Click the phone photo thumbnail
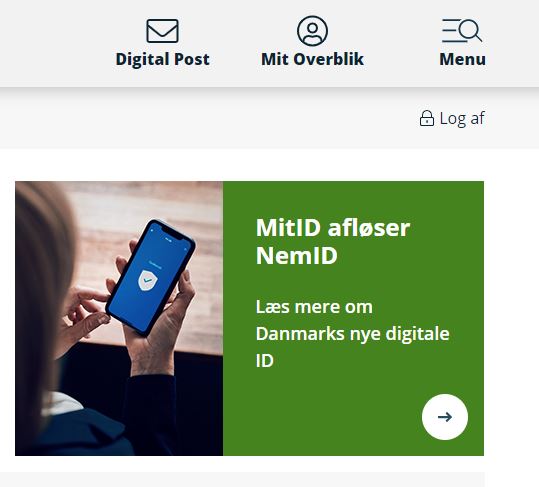Screen dimensions: 539x487 119,318
